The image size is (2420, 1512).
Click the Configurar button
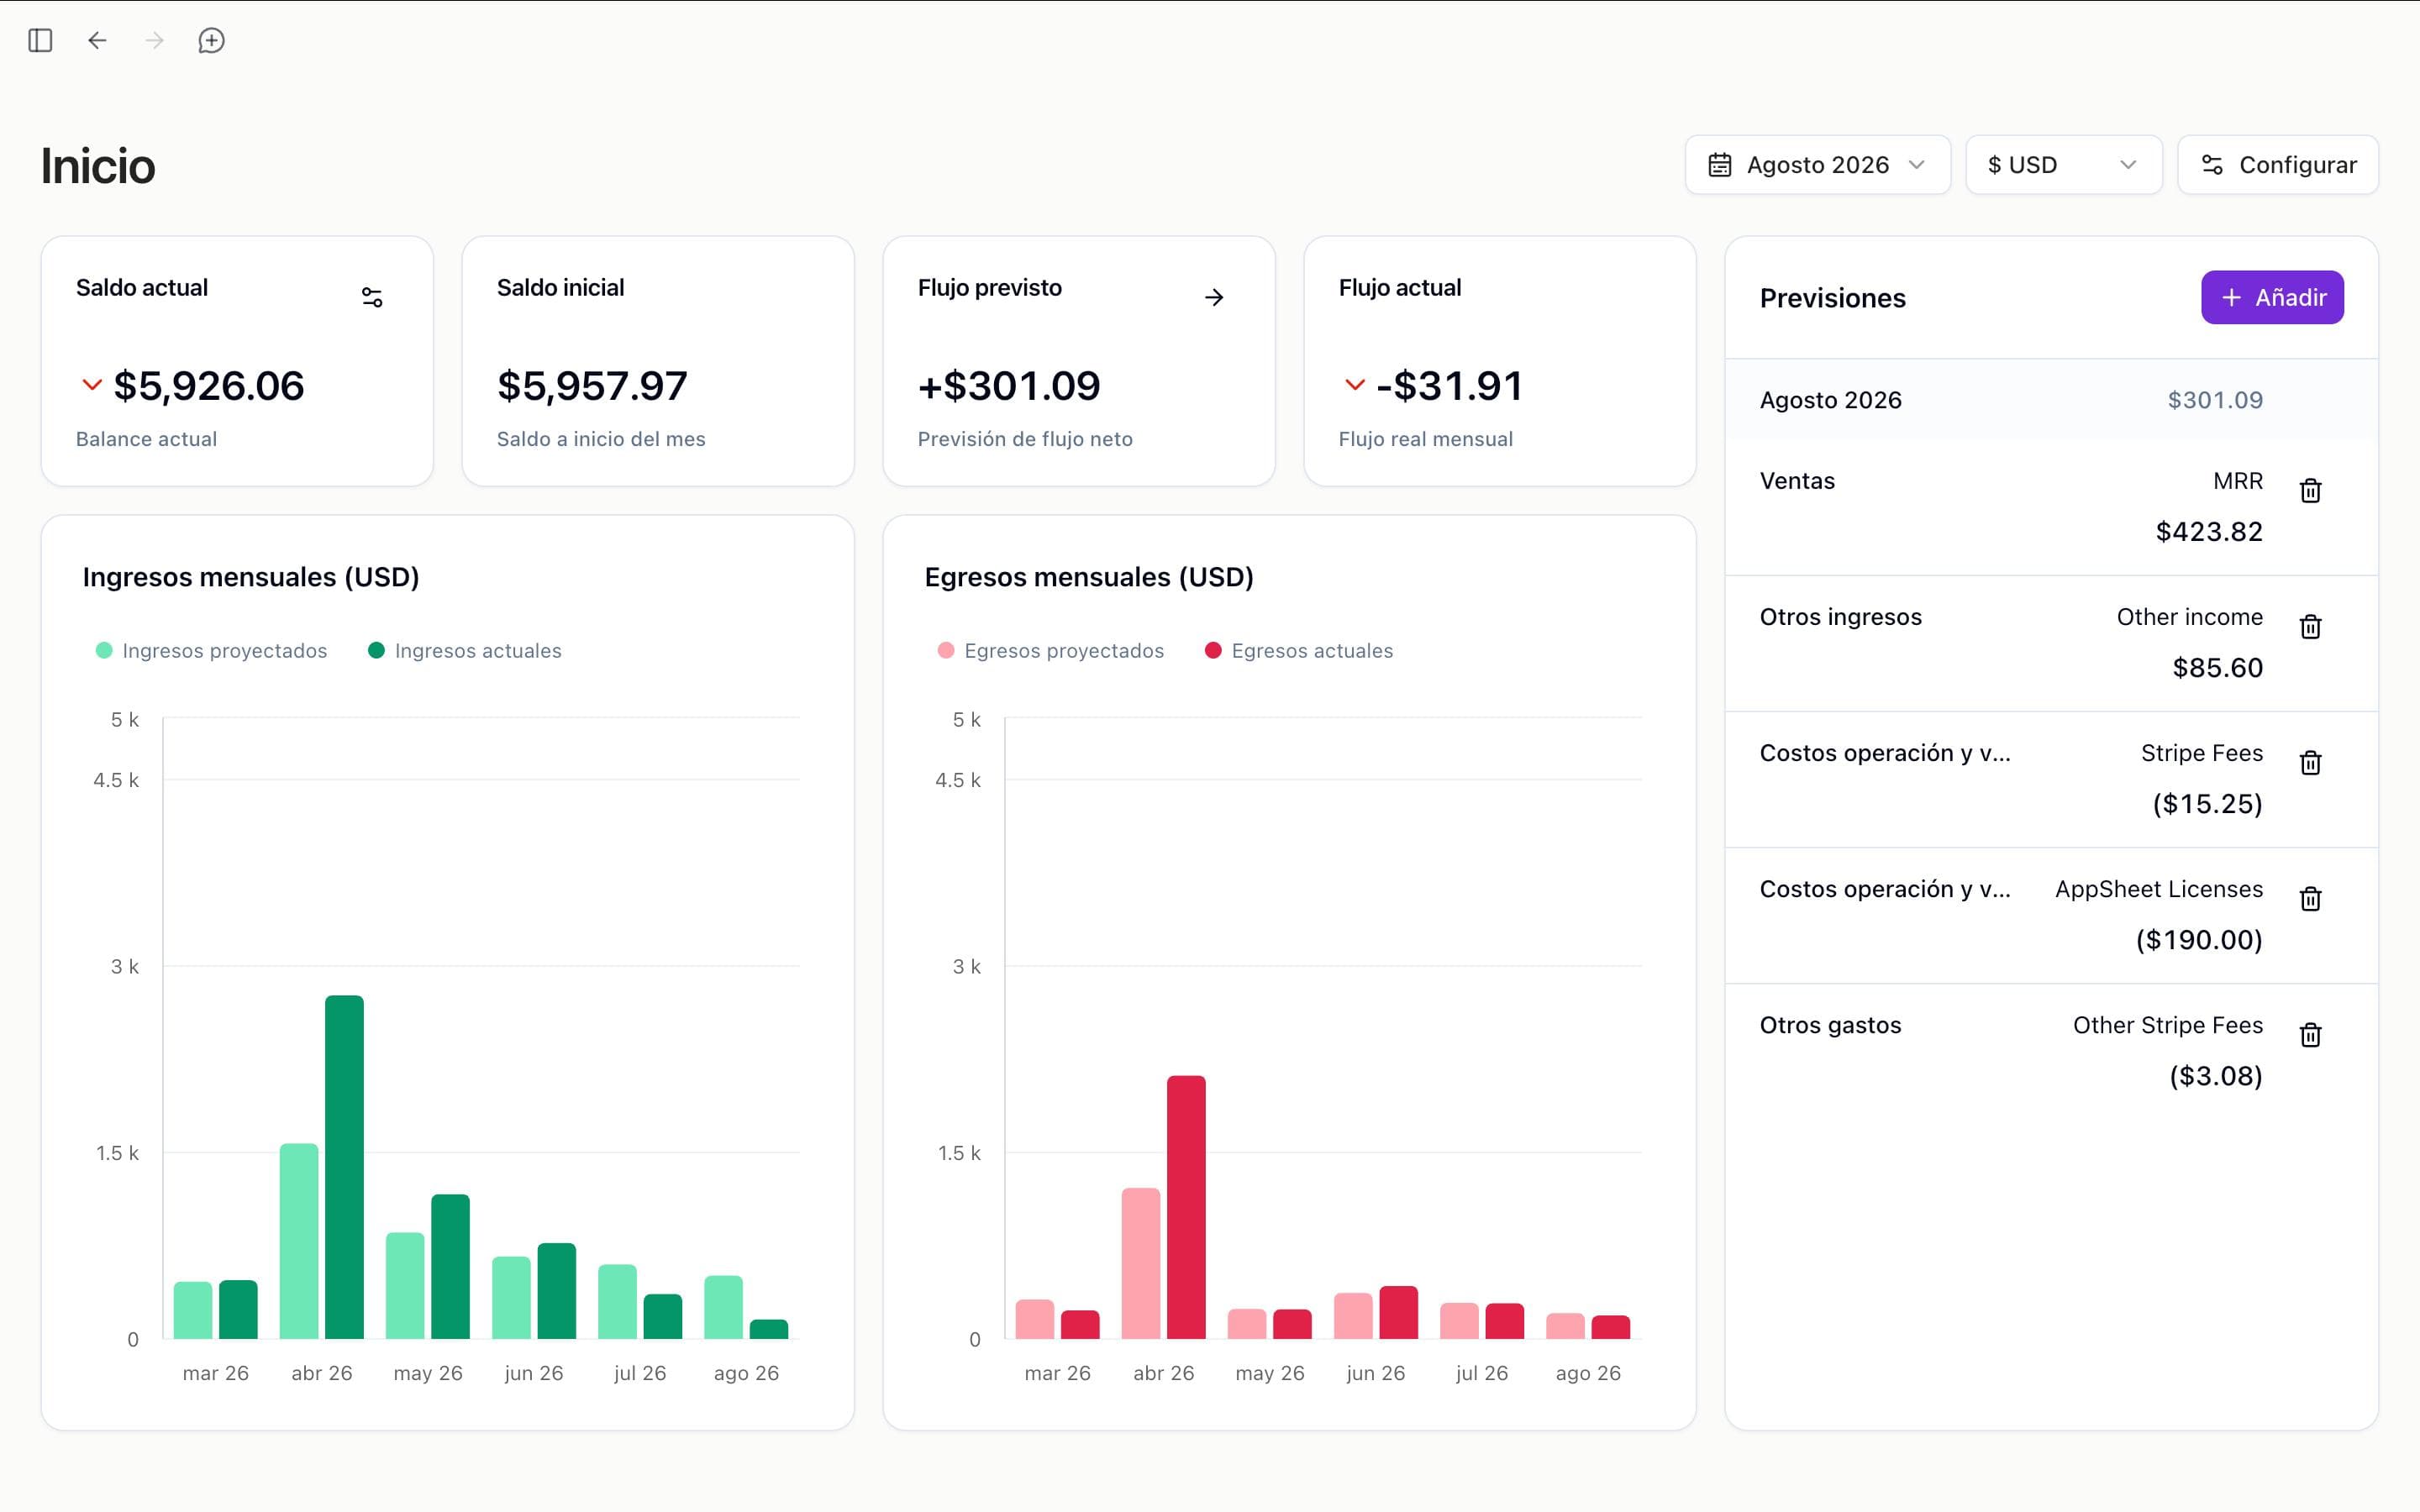pos(2277,165)
